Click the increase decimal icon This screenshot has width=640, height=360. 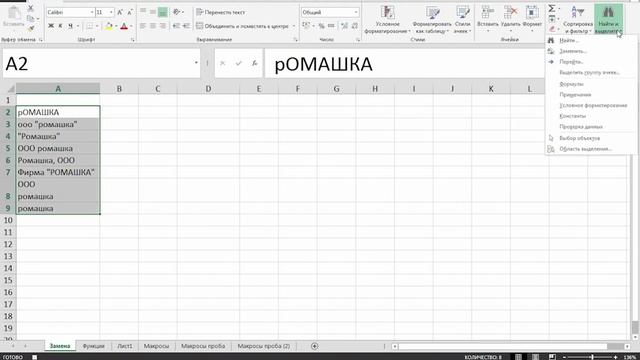click(x=344, y=26)
